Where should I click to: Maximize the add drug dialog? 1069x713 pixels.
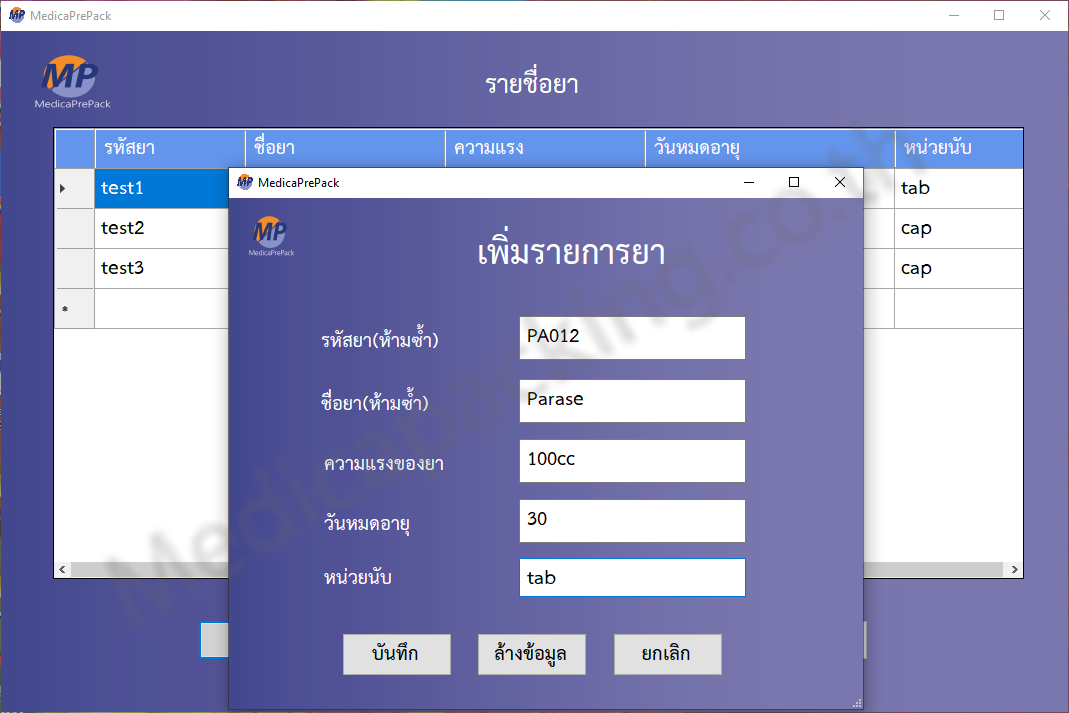click(794, 182)
